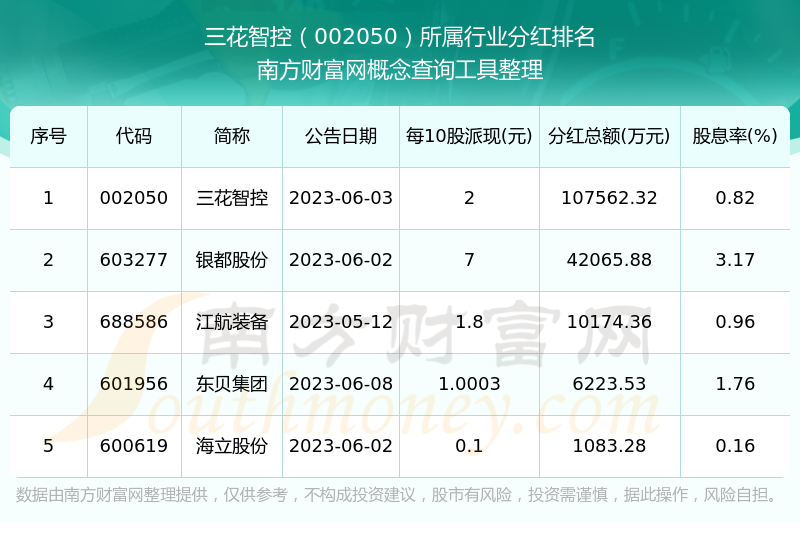
Task: Click date 2023-06-02 in 海立股份 row
Action: click(x=341, y=446)
